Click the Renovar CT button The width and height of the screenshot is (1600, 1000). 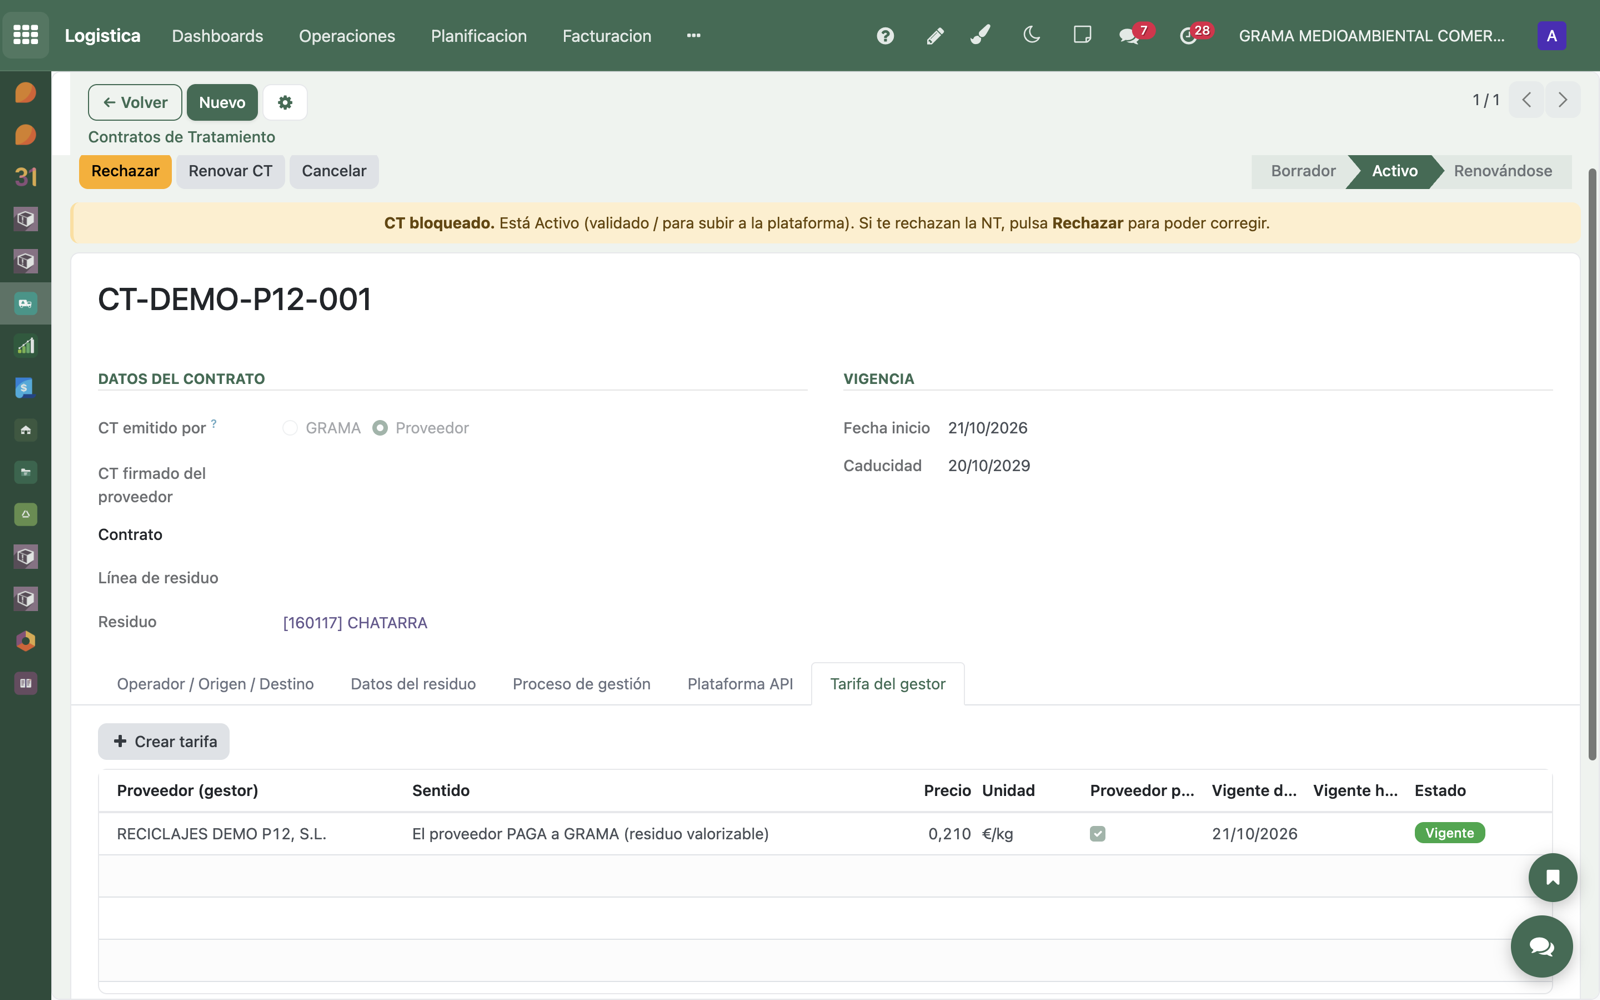[230, 171]
